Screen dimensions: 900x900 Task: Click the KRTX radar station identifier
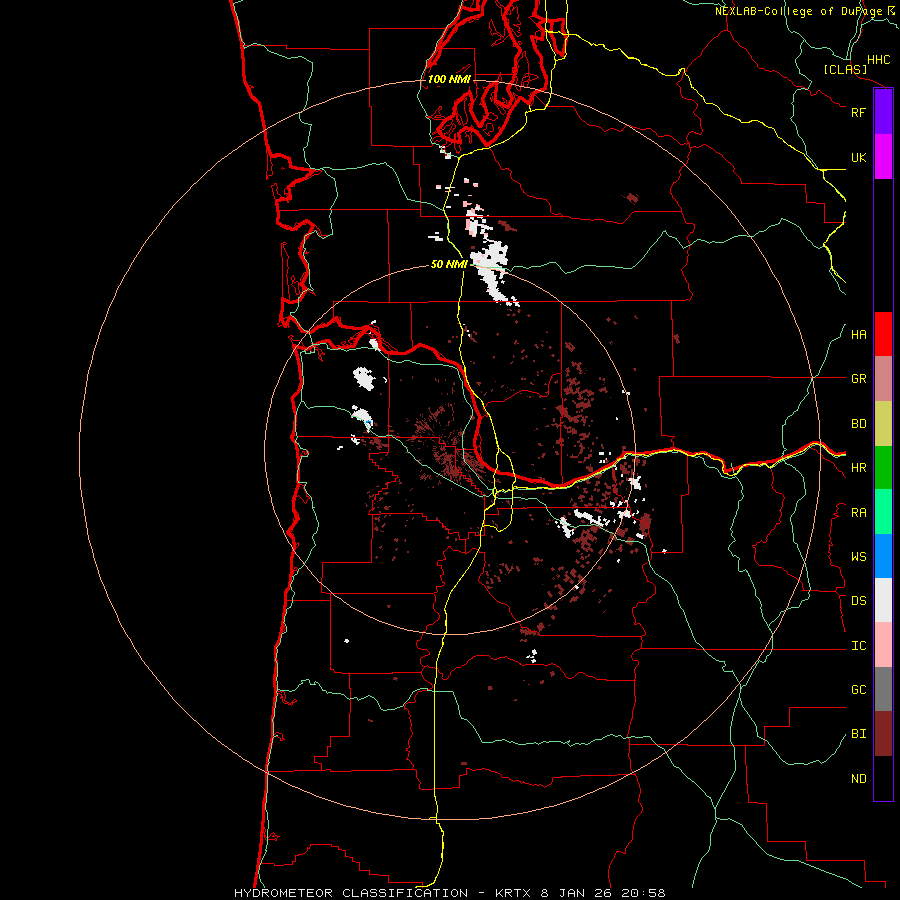(513, 893)
